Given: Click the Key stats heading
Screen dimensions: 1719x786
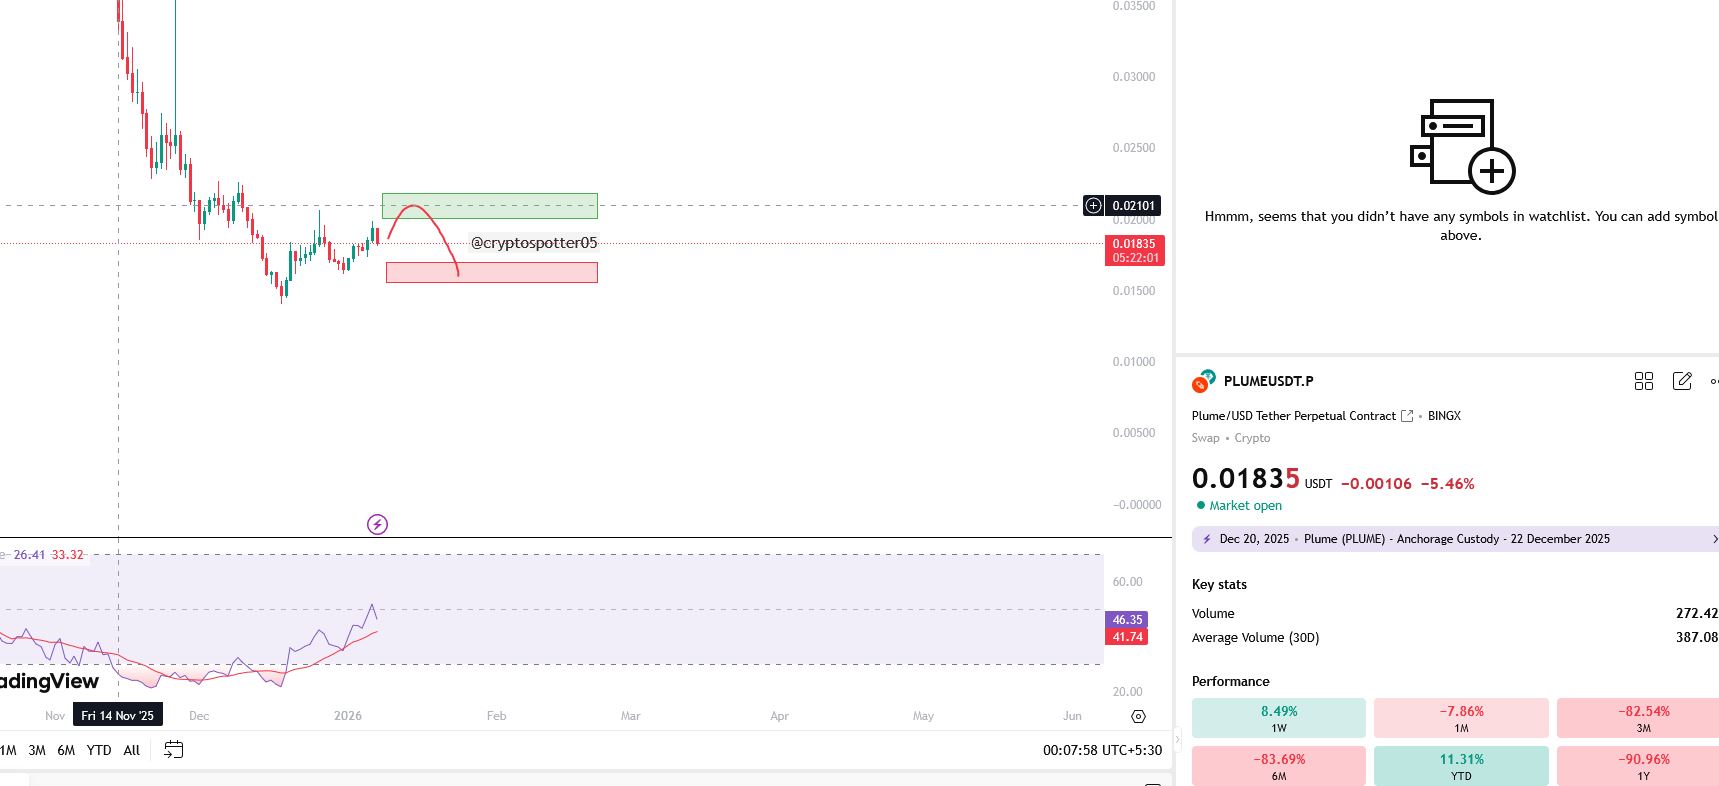Looking at the screenshot, I should pyautogui.click(x=1219, y=584).
